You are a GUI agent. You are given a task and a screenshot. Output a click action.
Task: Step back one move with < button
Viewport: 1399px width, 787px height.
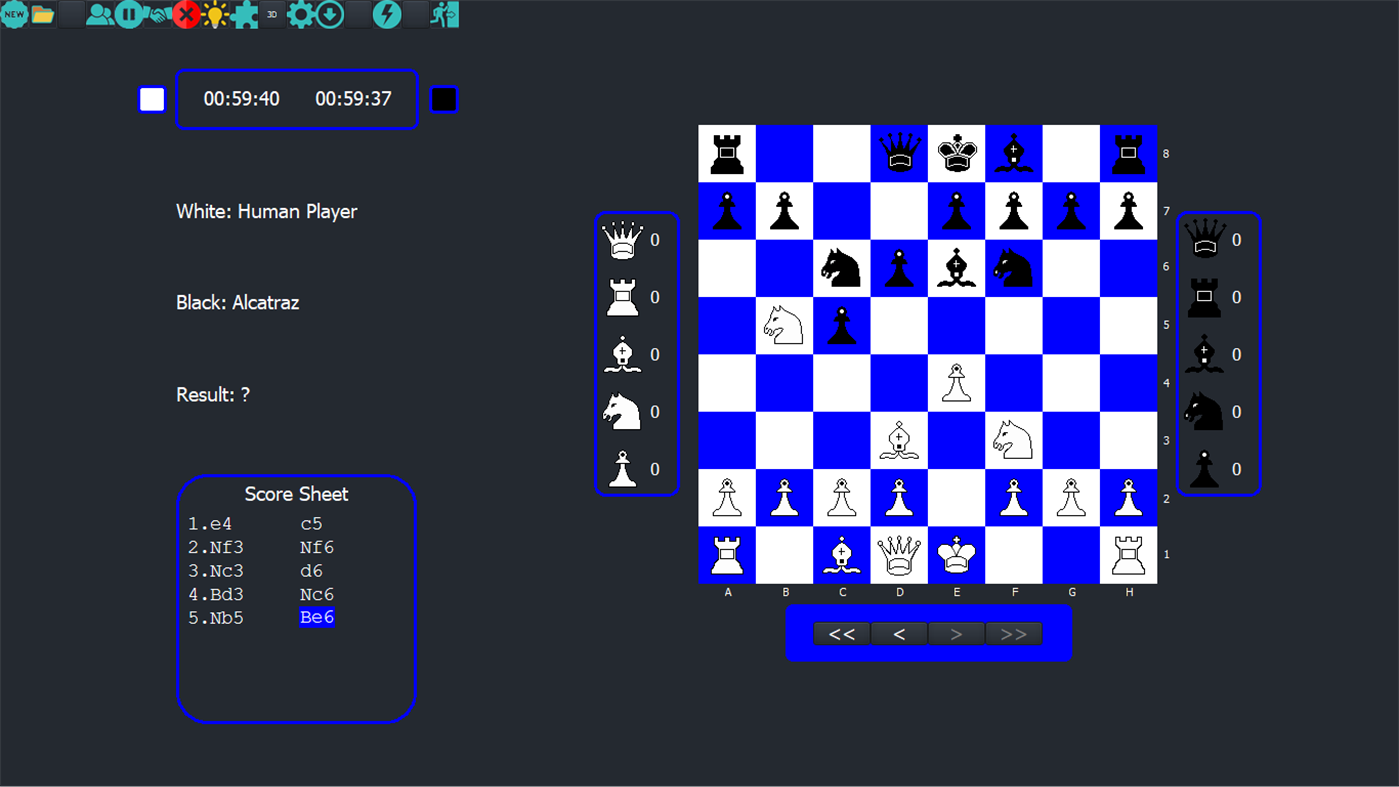coord(898,633)
